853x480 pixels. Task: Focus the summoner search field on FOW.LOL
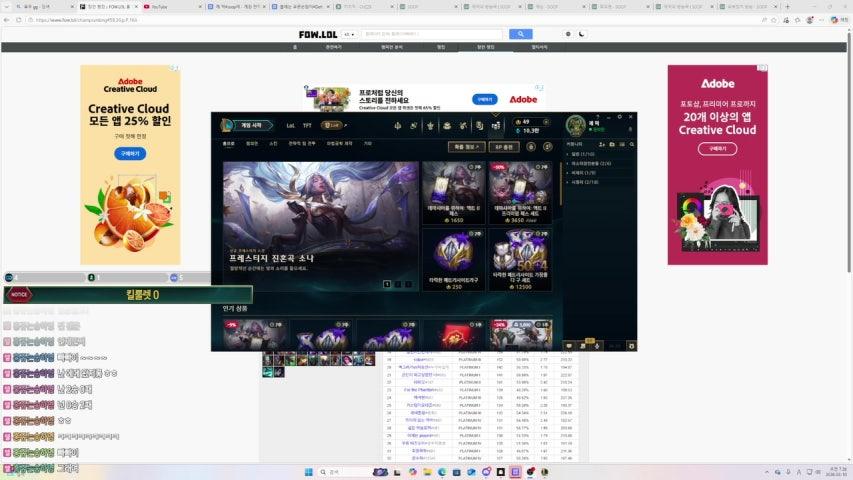(x=431, y=34)
